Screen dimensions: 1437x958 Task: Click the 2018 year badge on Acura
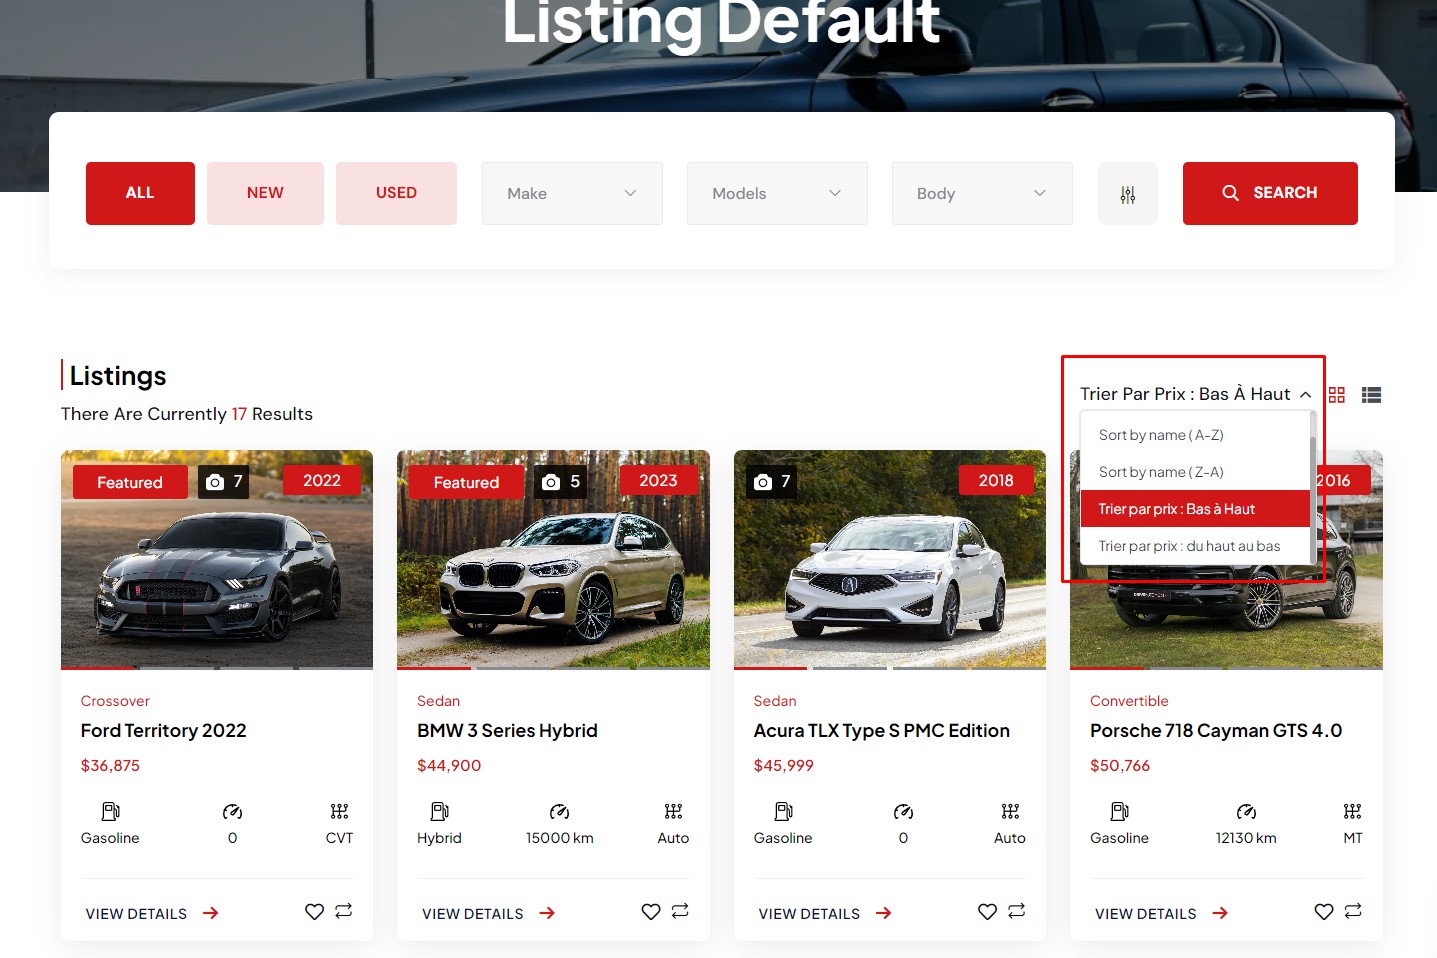point(996,481)
